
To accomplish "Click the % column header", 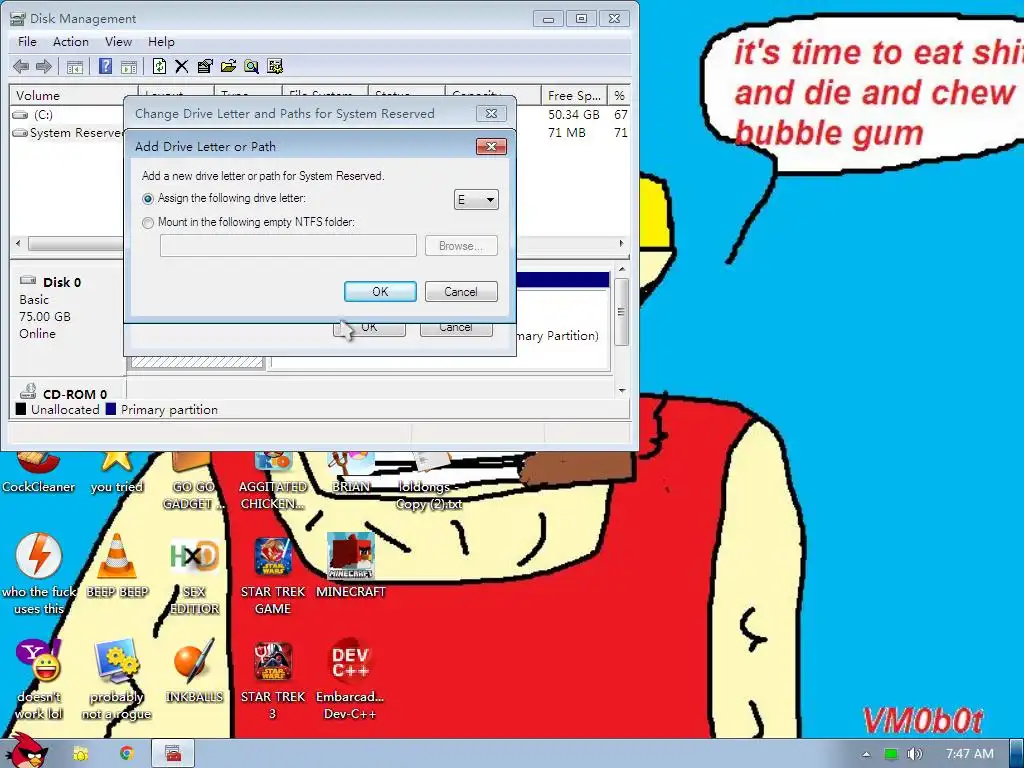I will pyautogui.click(x=619, y=95).
